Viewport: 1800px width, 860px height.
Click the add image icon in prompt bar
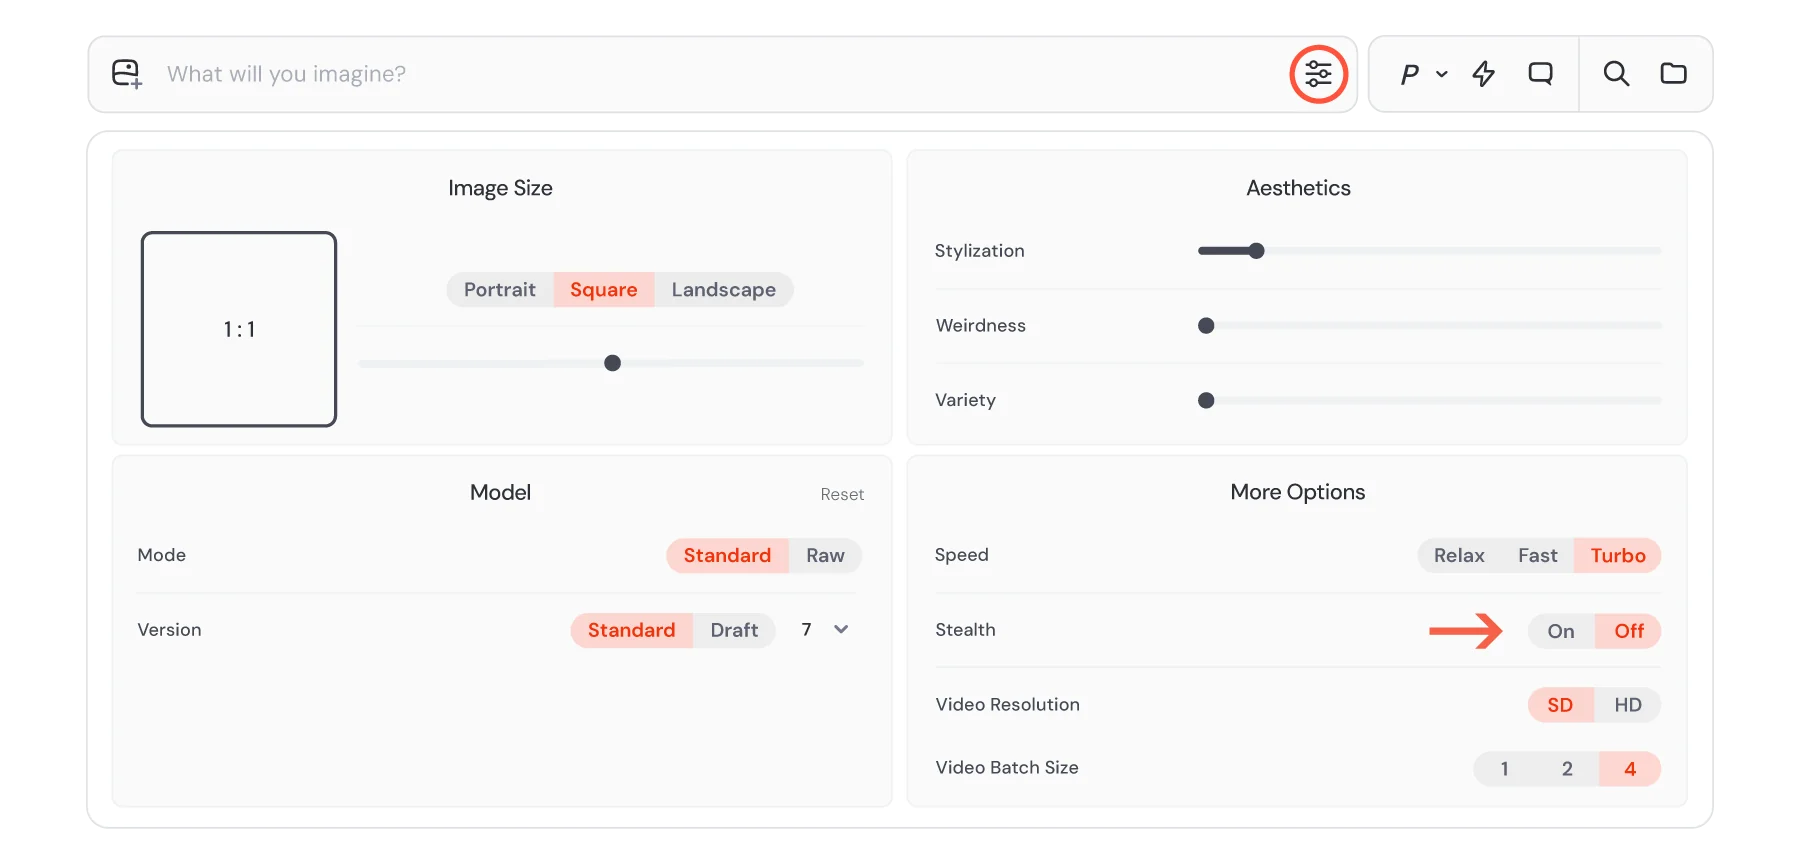pyautogui.click(x=127, y=74)
